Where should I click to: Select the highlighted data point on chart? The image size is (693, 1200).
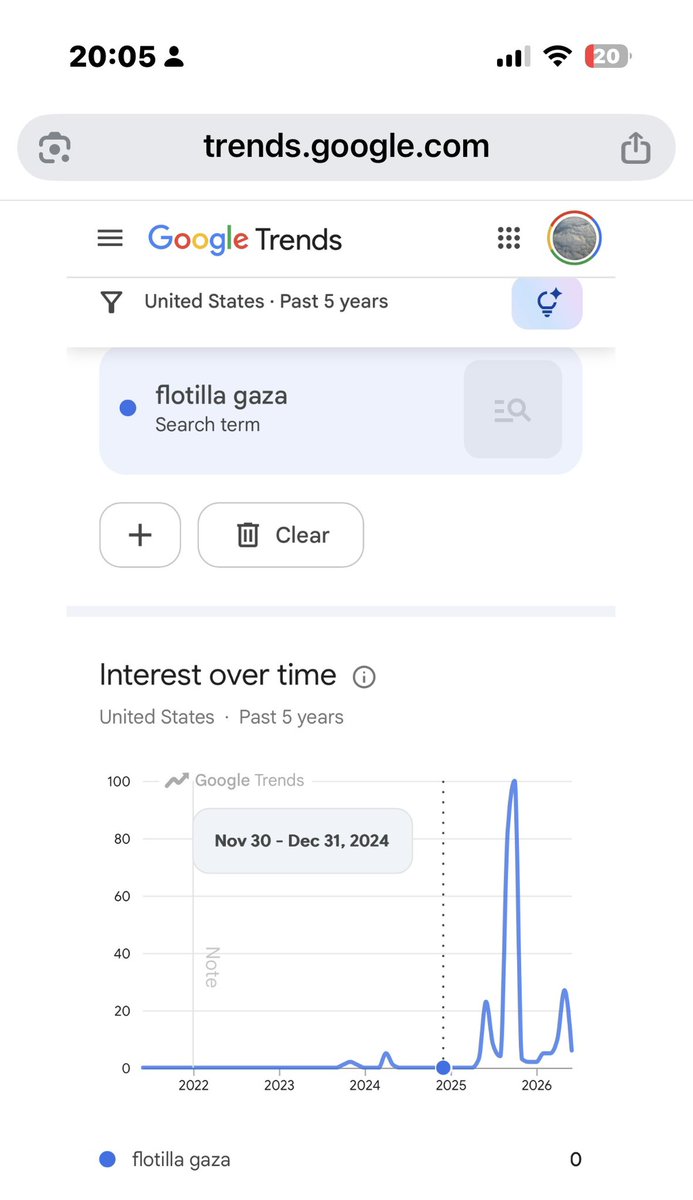click(x=443, y=1068)
